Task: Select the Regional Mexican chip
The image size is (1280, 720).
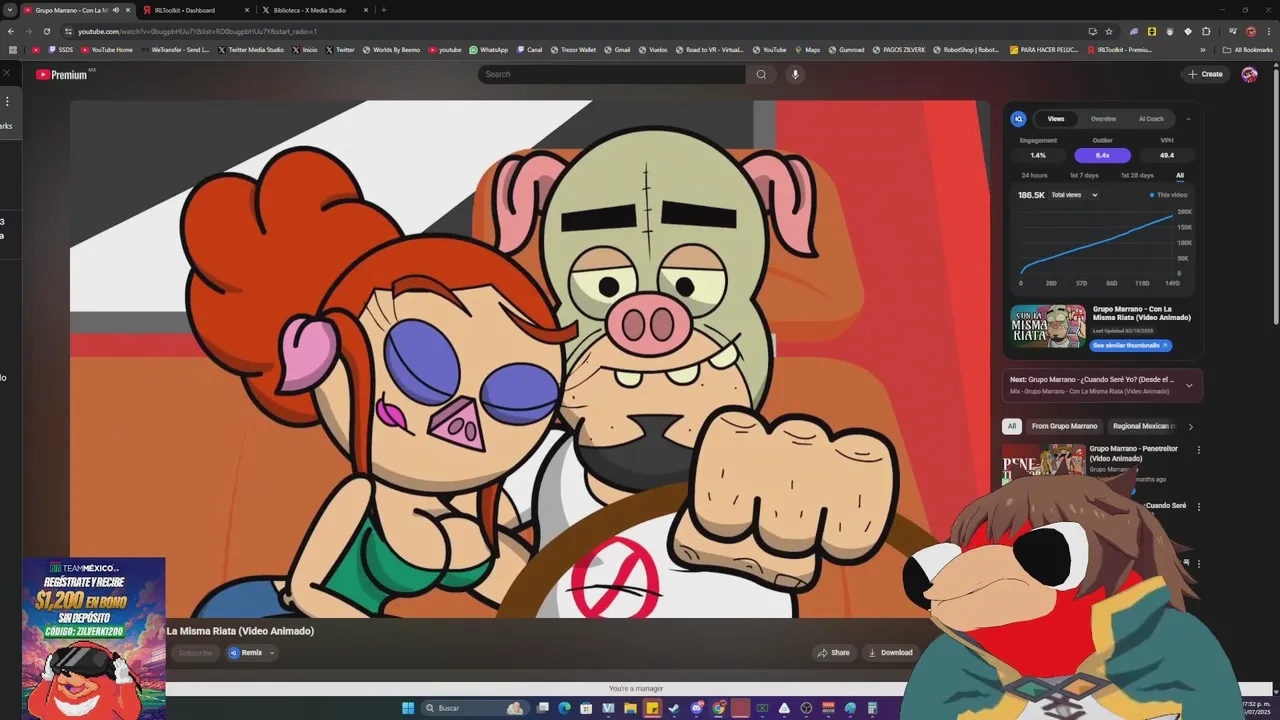Action: point(1144,426)
